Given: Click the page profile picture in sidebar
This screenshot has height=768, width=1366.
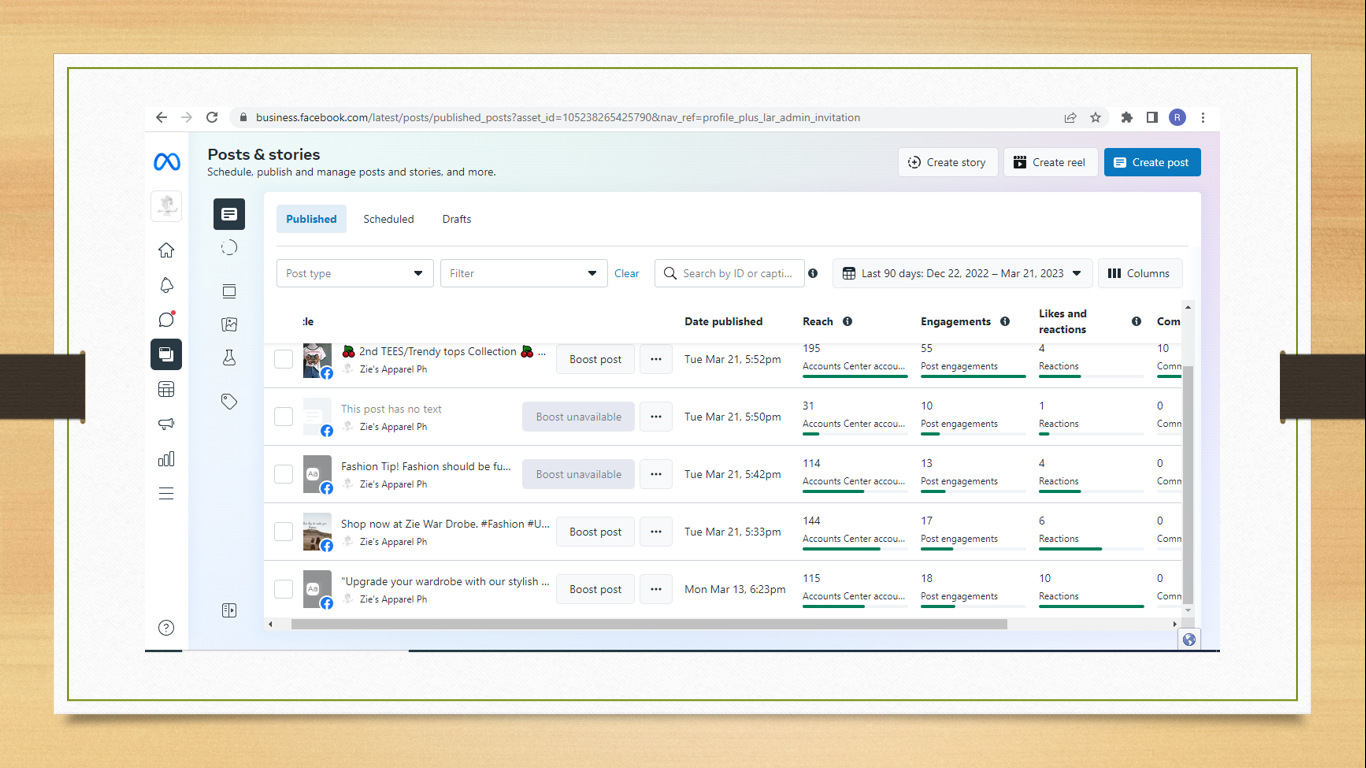Looking at the screenshot, I should [x=166, y=206].
